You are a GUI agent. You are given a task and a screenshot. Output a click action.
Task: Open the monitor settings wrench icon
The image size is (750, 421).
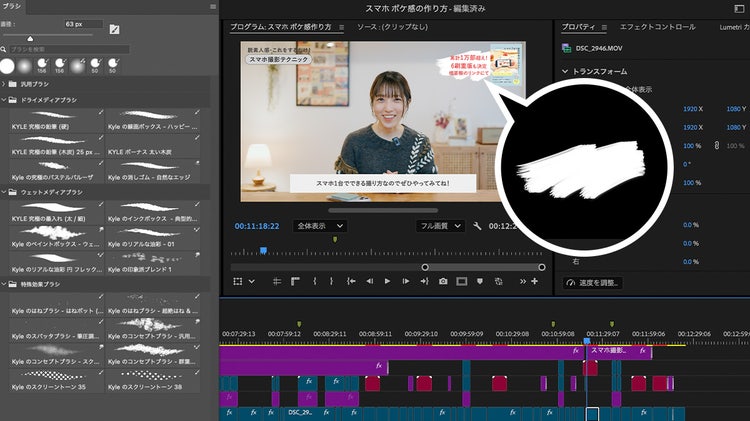tap(478, 226)
